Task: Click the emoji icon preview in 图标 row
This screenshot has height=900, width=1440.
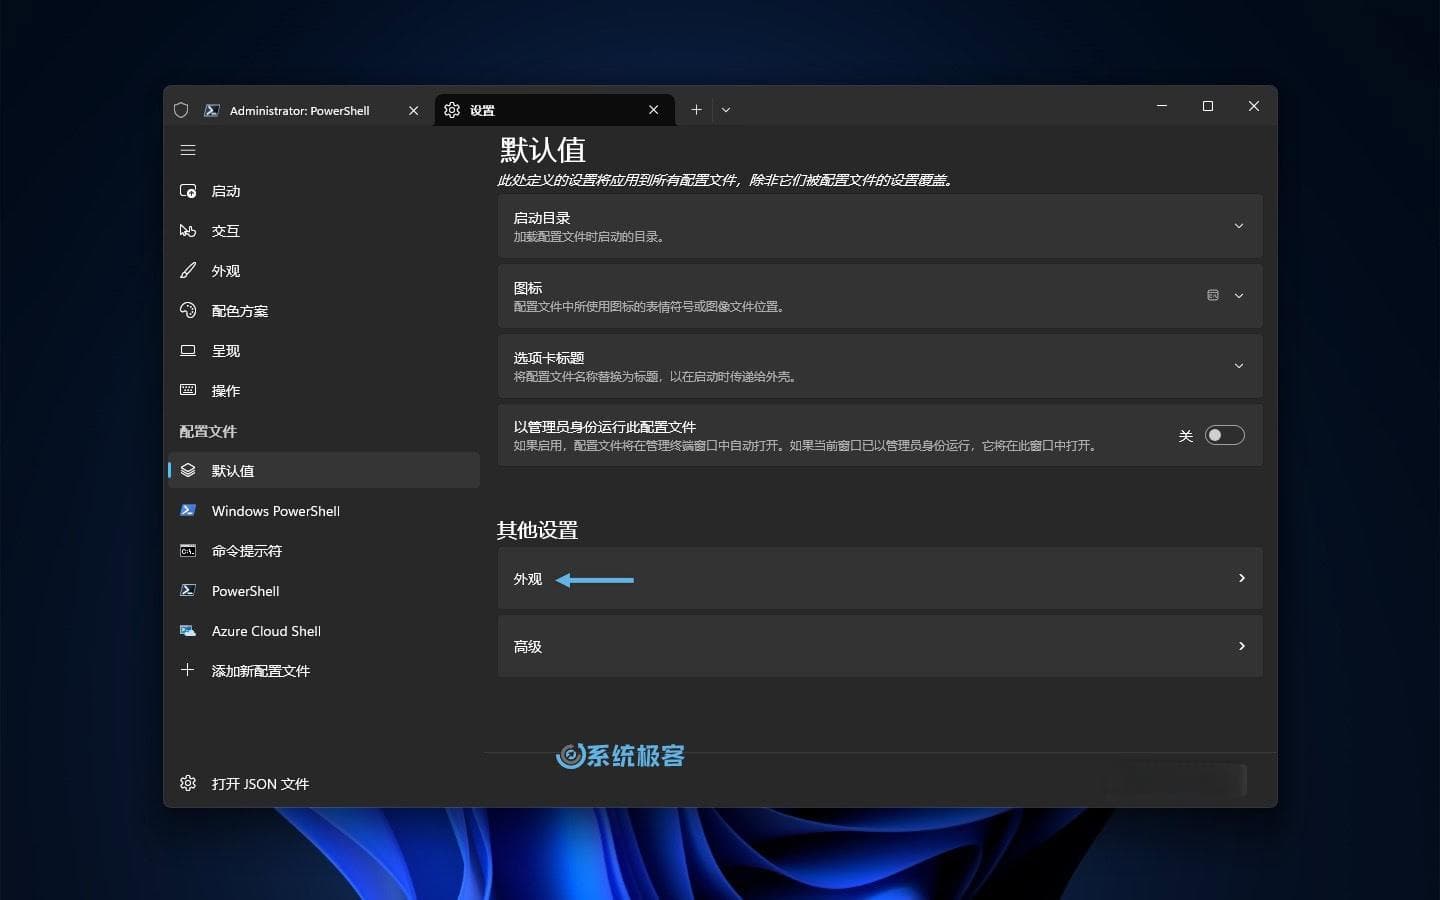Action: (x=1213, y=295)
